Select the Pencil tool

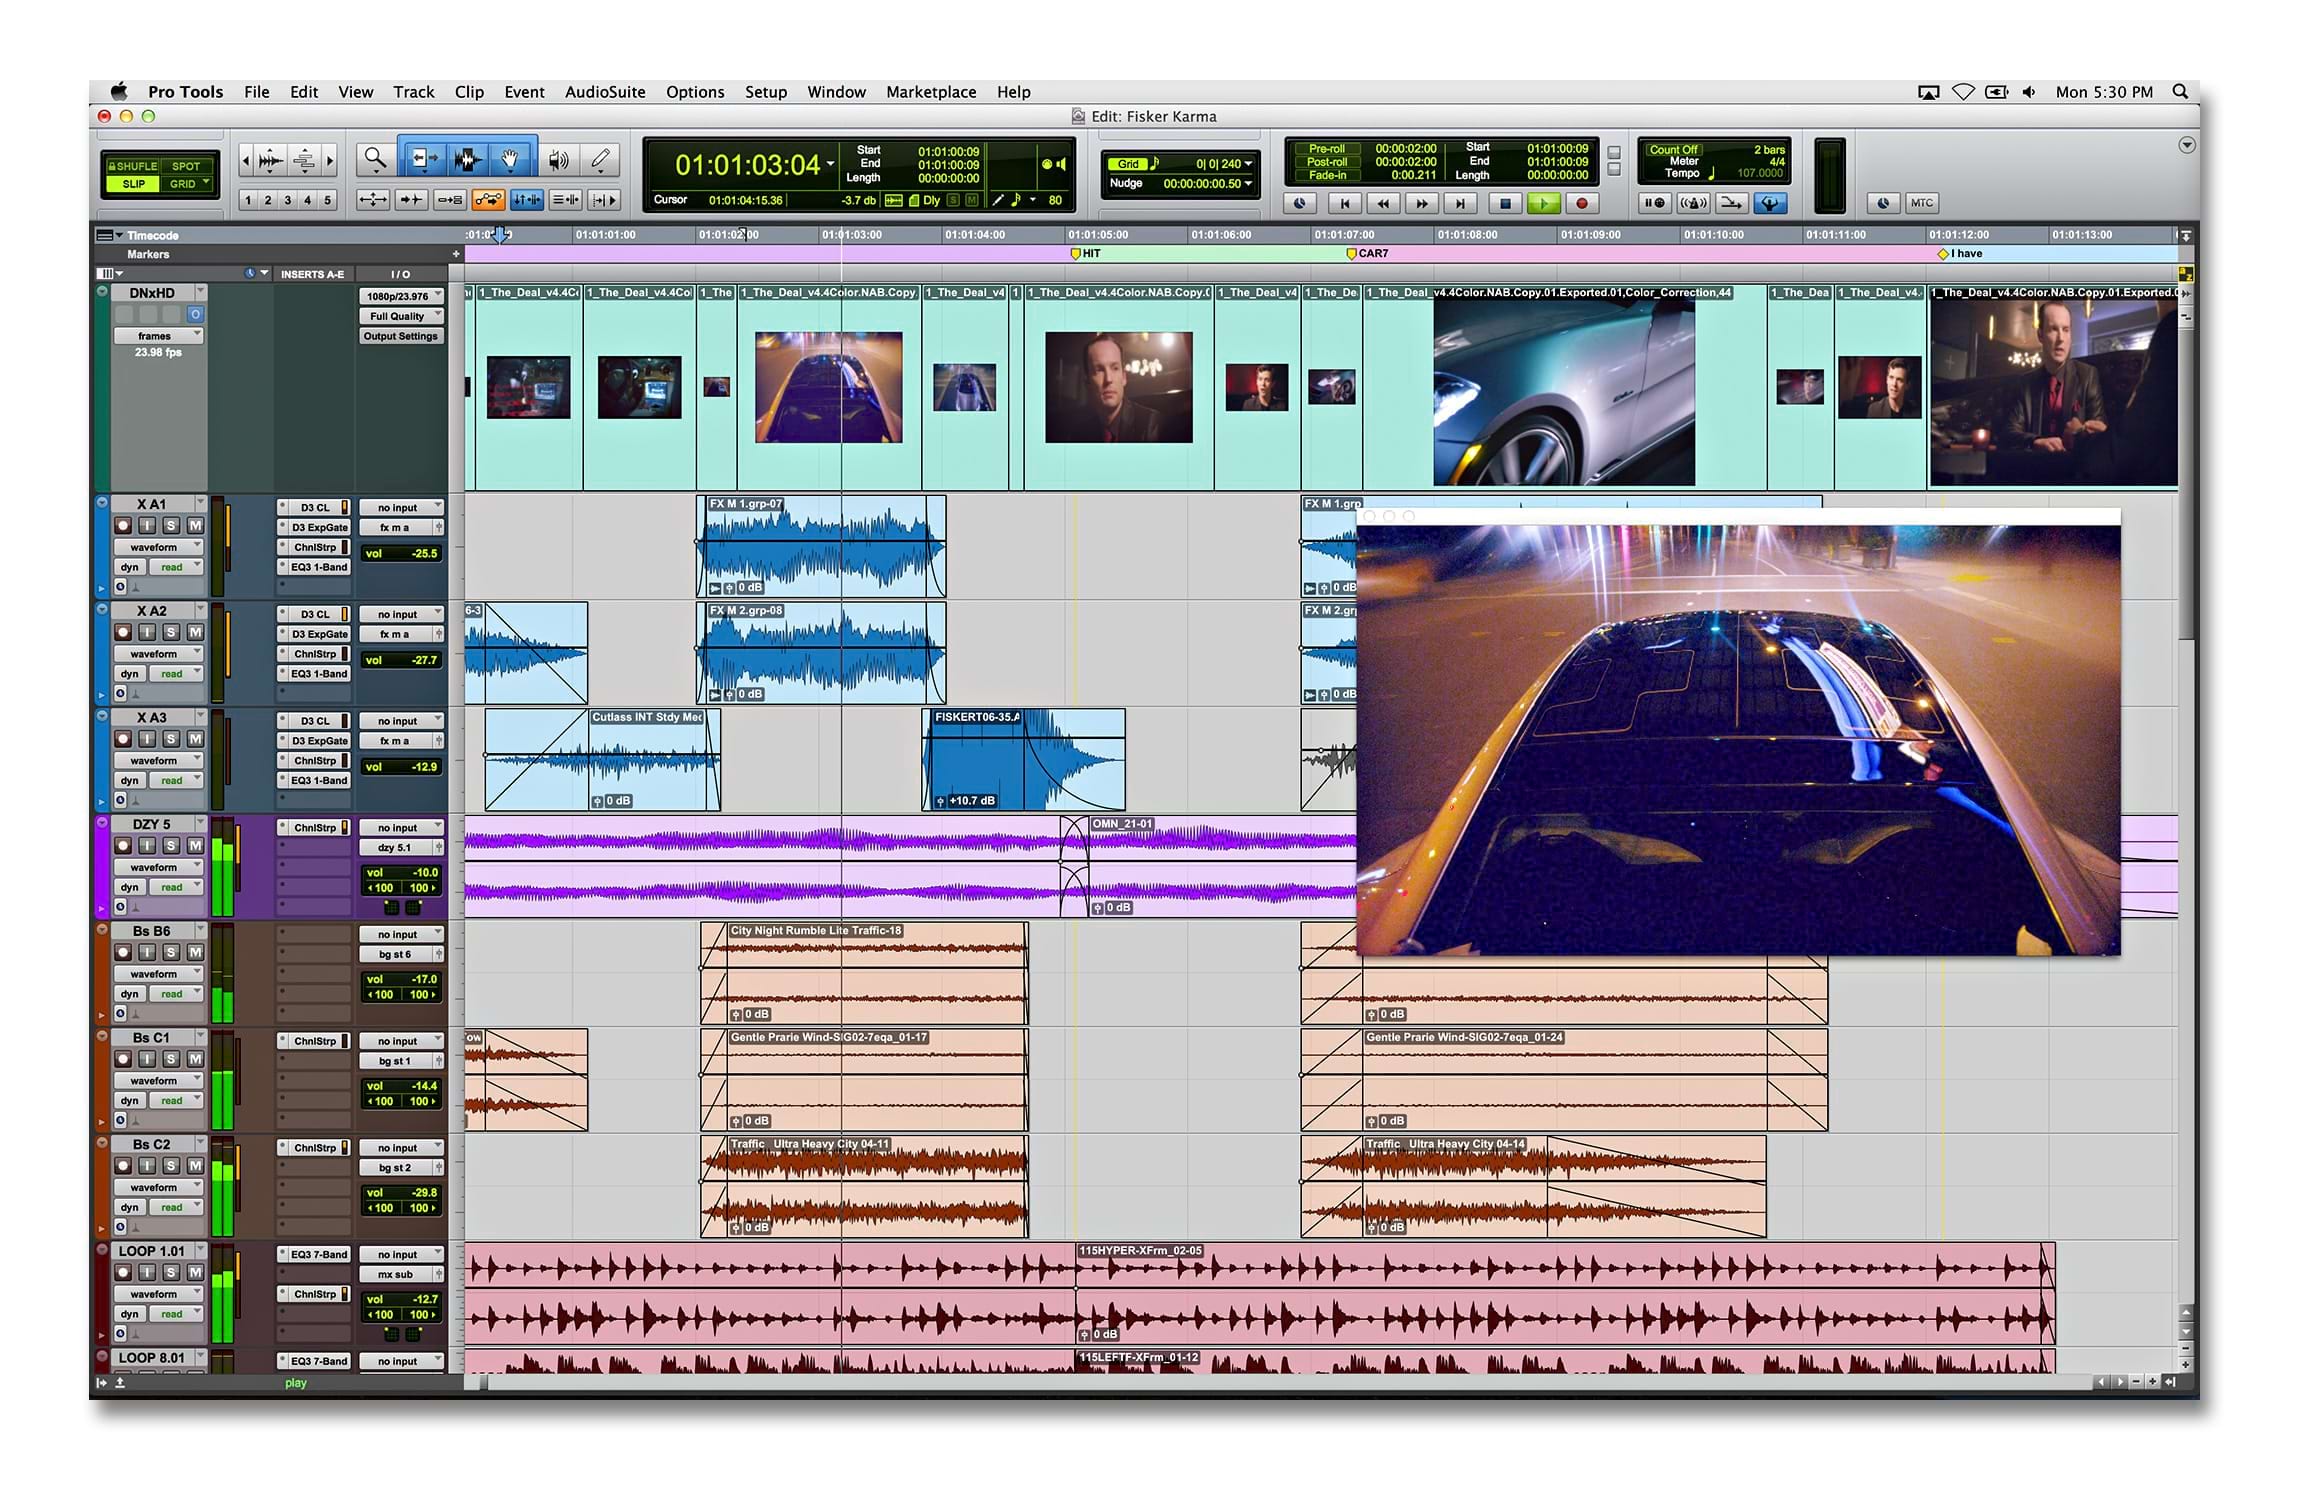point(600,159)
